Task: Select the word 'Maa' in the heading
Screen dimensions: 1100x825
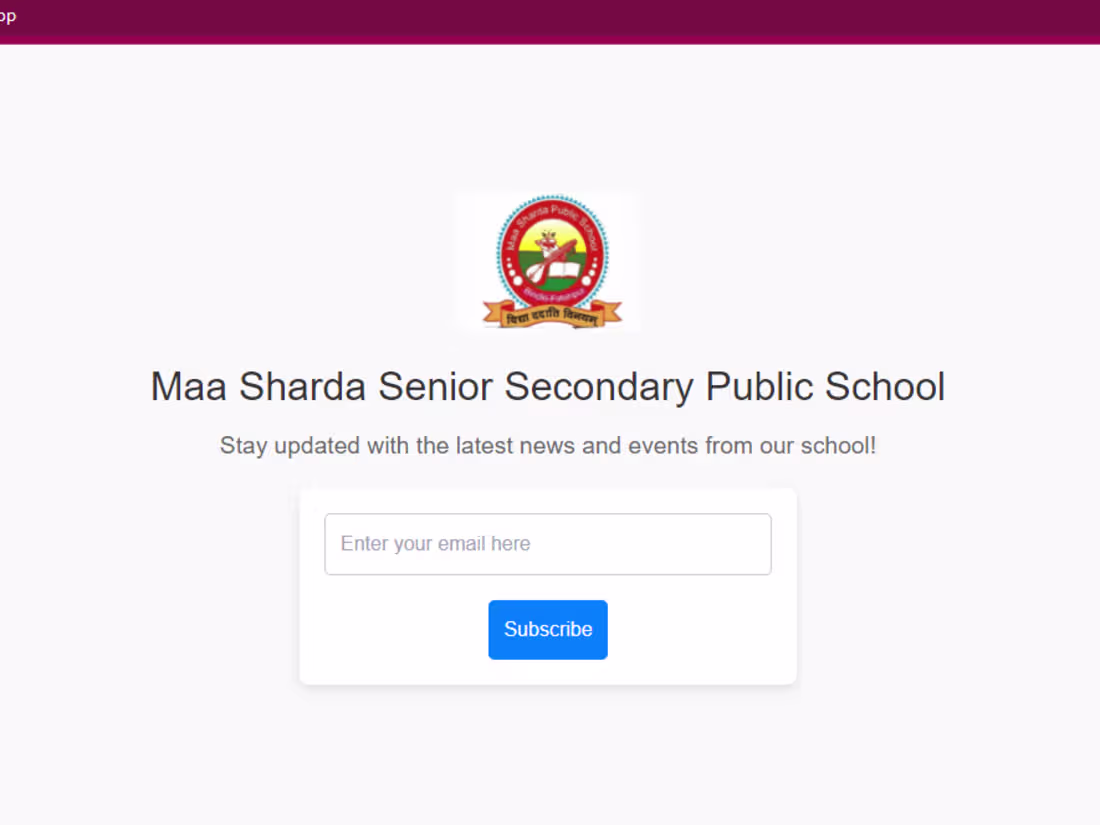Action: click(x=189, y=387)
